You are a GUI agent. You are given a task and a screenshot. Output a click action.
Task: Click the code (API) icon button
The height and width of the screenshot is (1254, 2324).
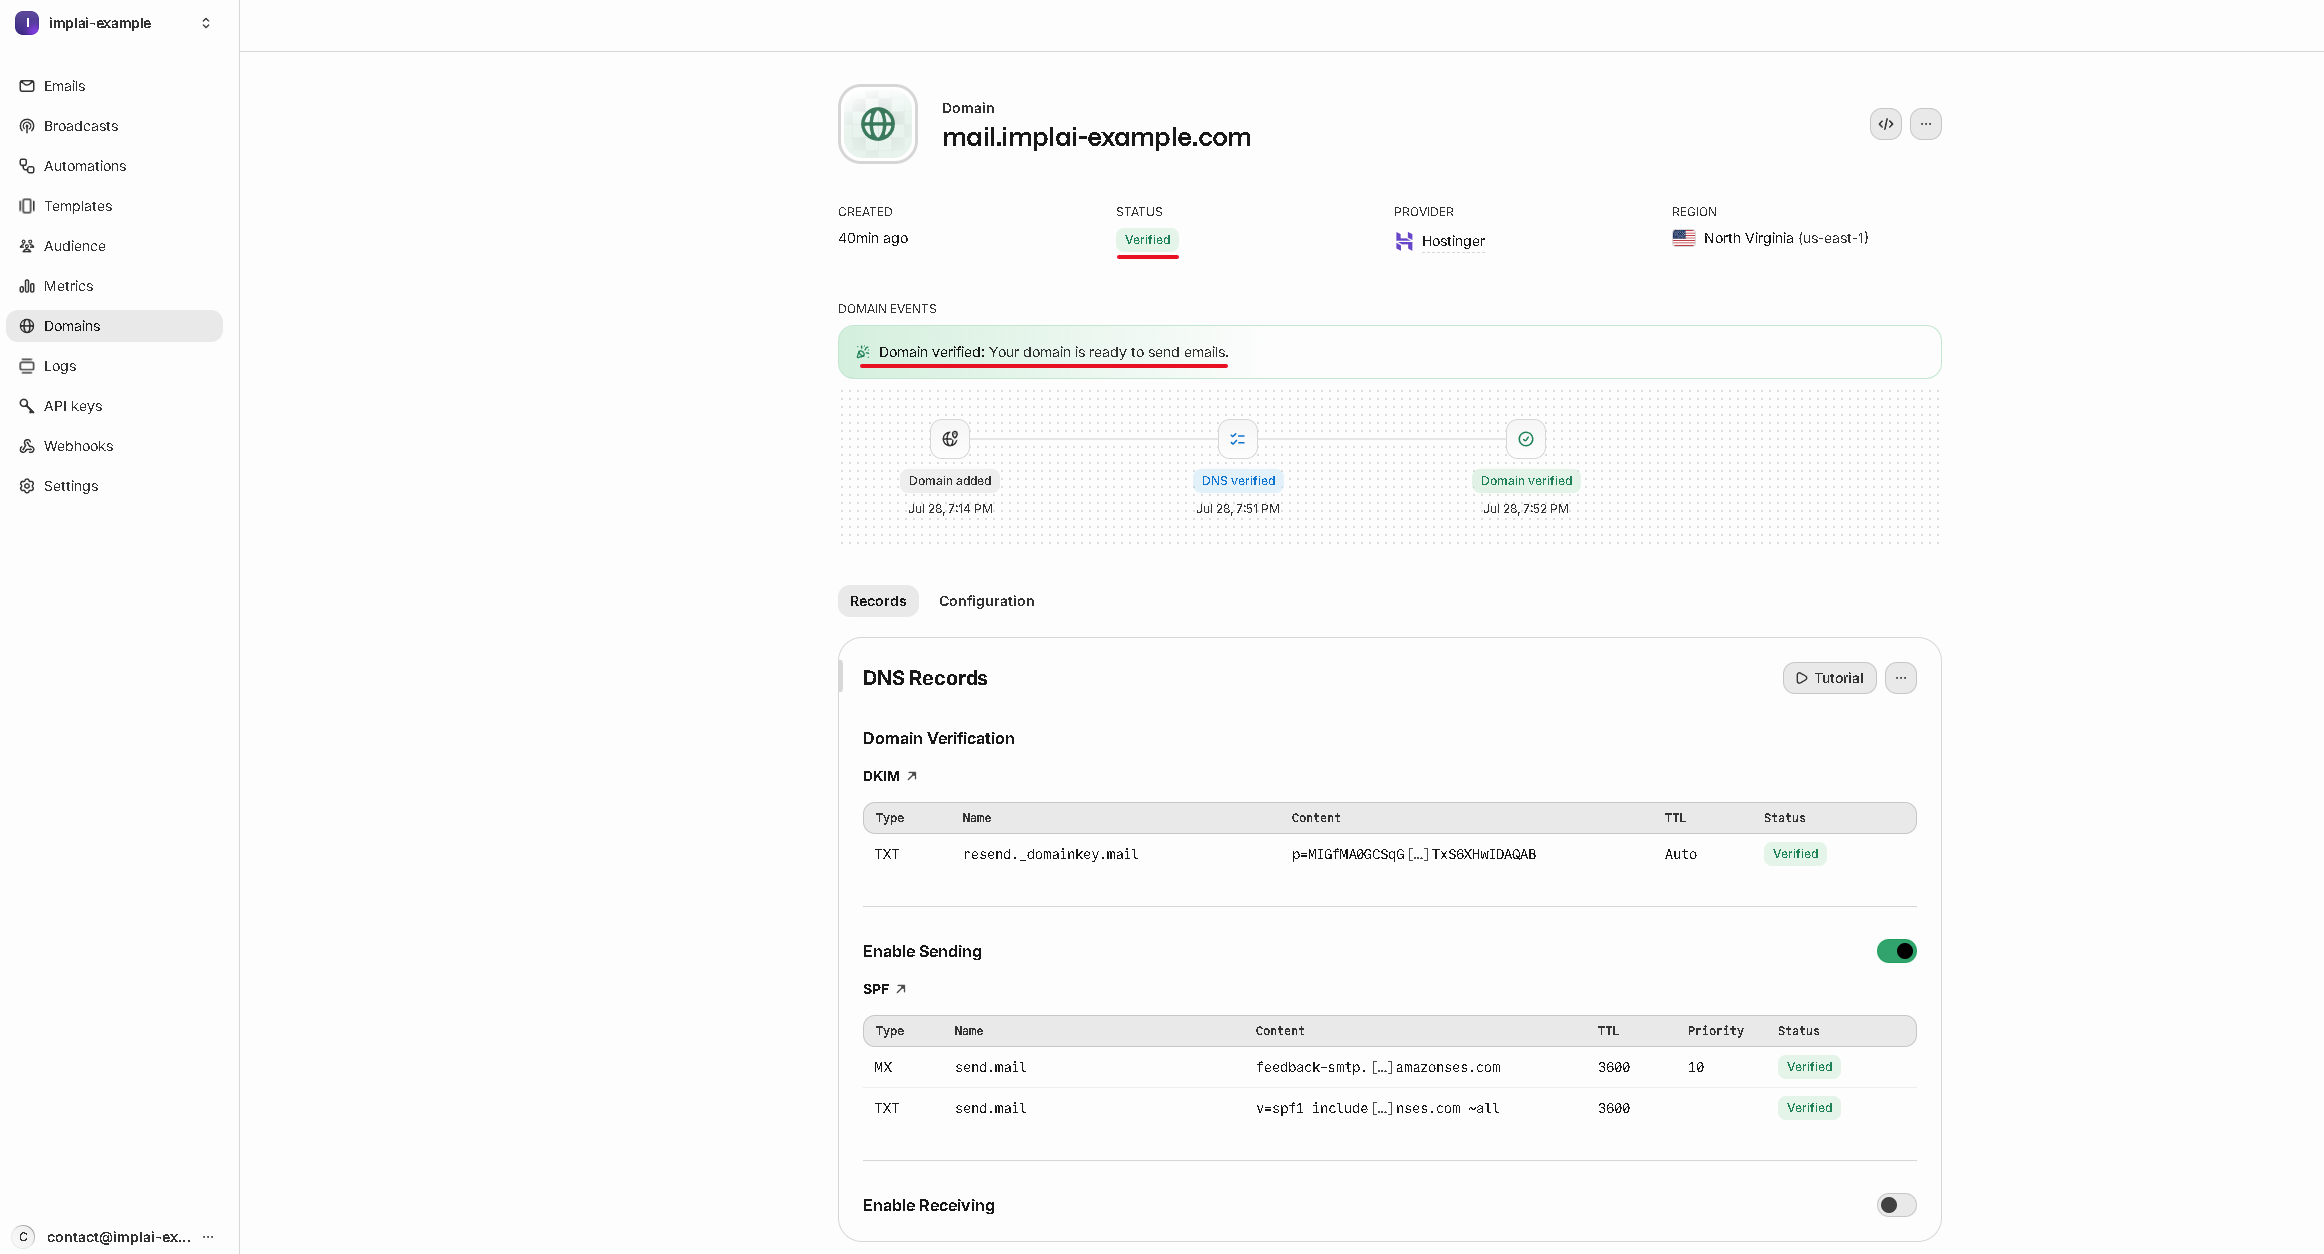pyautogui.click(x=1885, y=124)
